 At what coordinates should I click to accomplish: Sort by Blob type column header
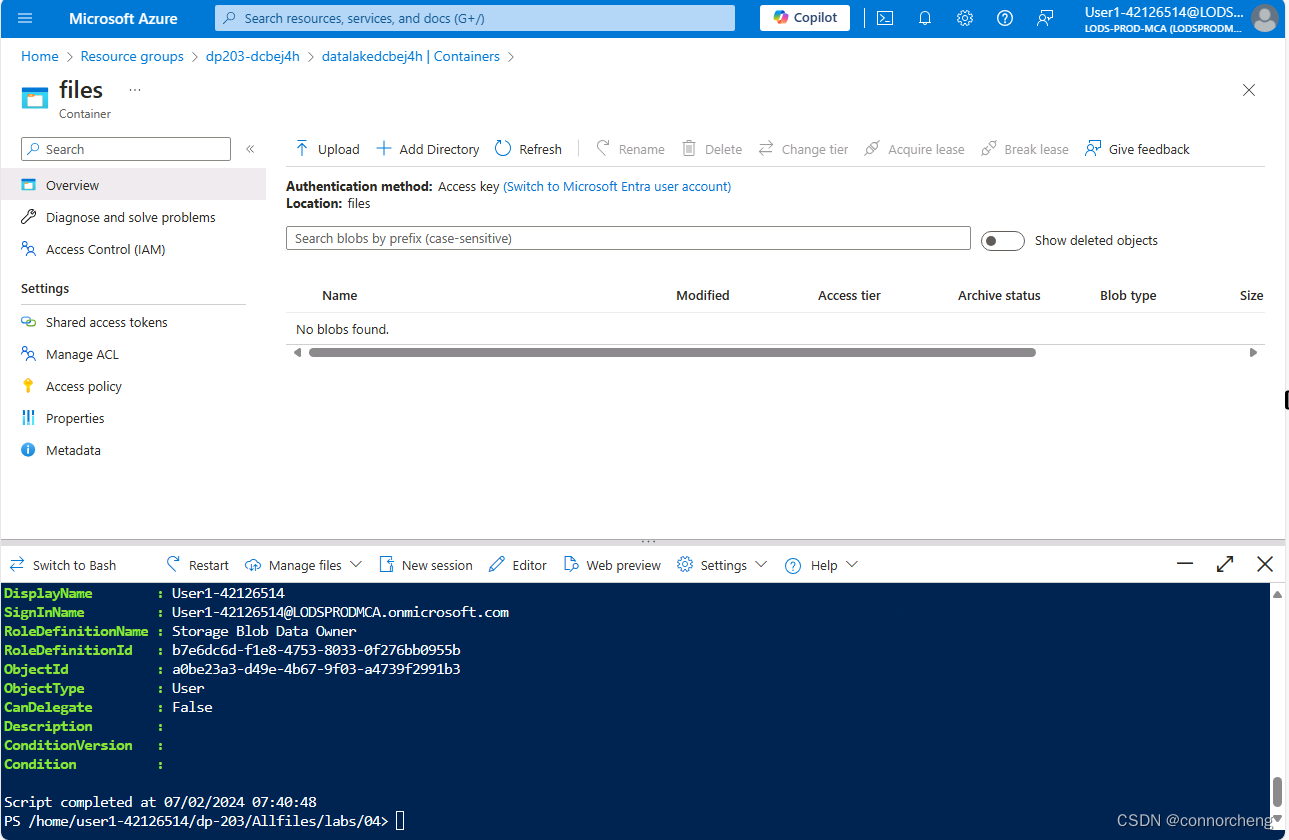tap(1128, 295)
